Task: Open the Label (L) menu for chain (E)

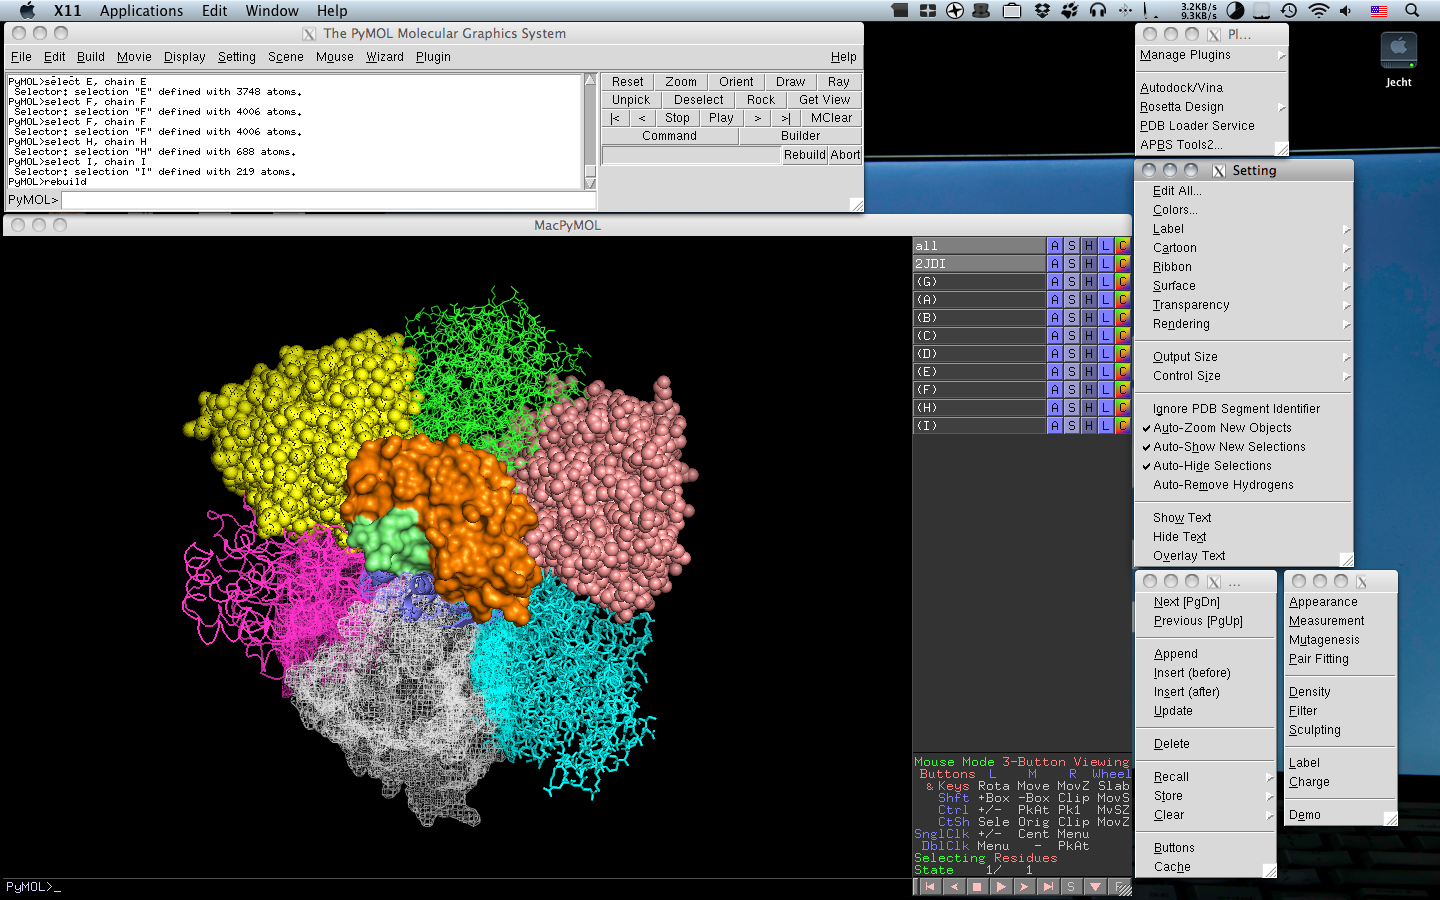Action: pyautogui.click(x=1105, y=371)
